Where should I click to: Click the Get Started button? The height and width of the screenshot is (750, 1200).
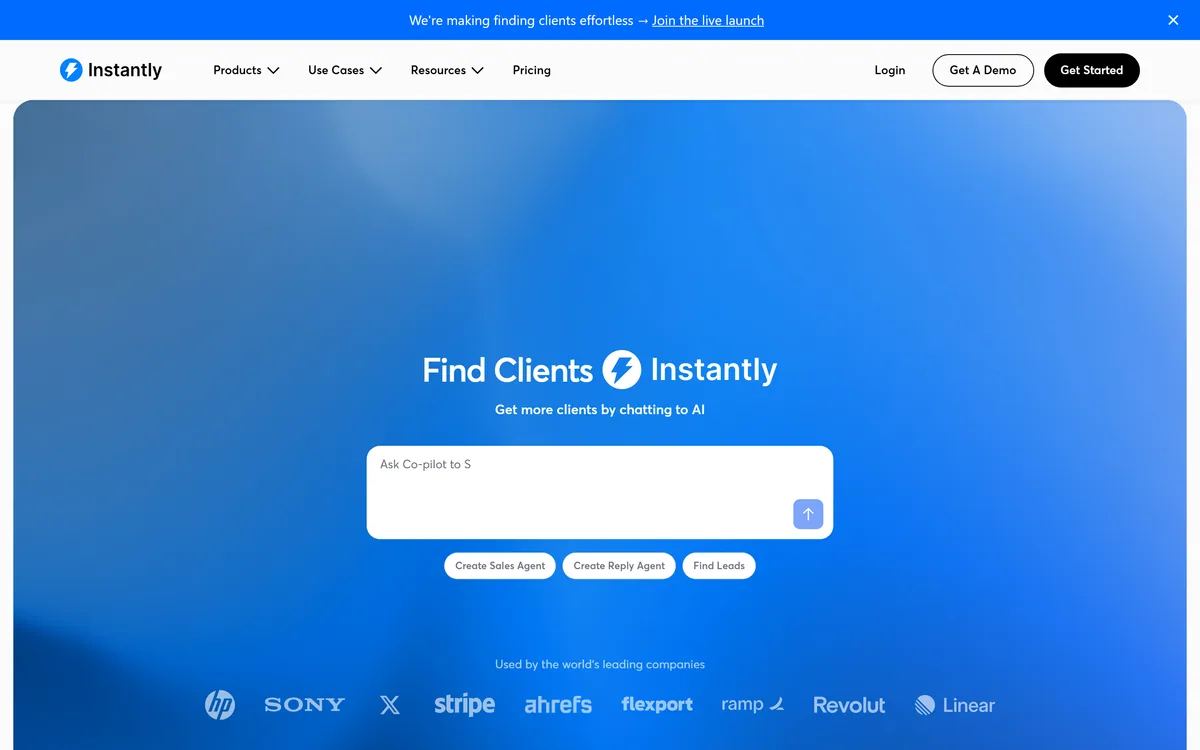click(1092, 70)
